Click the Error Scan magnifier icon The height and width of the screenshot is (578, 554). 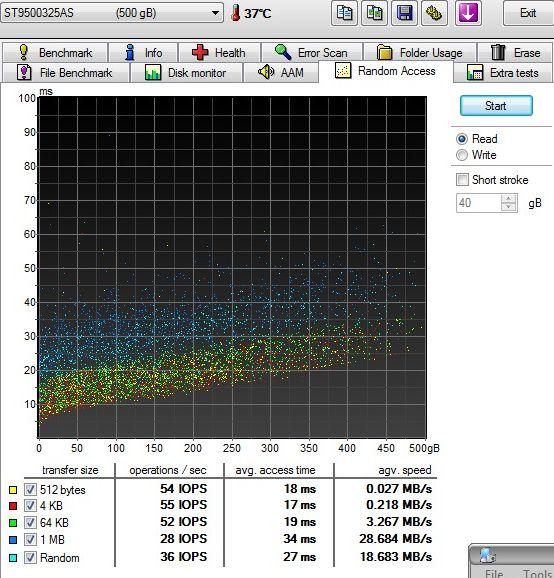point(283,52)
